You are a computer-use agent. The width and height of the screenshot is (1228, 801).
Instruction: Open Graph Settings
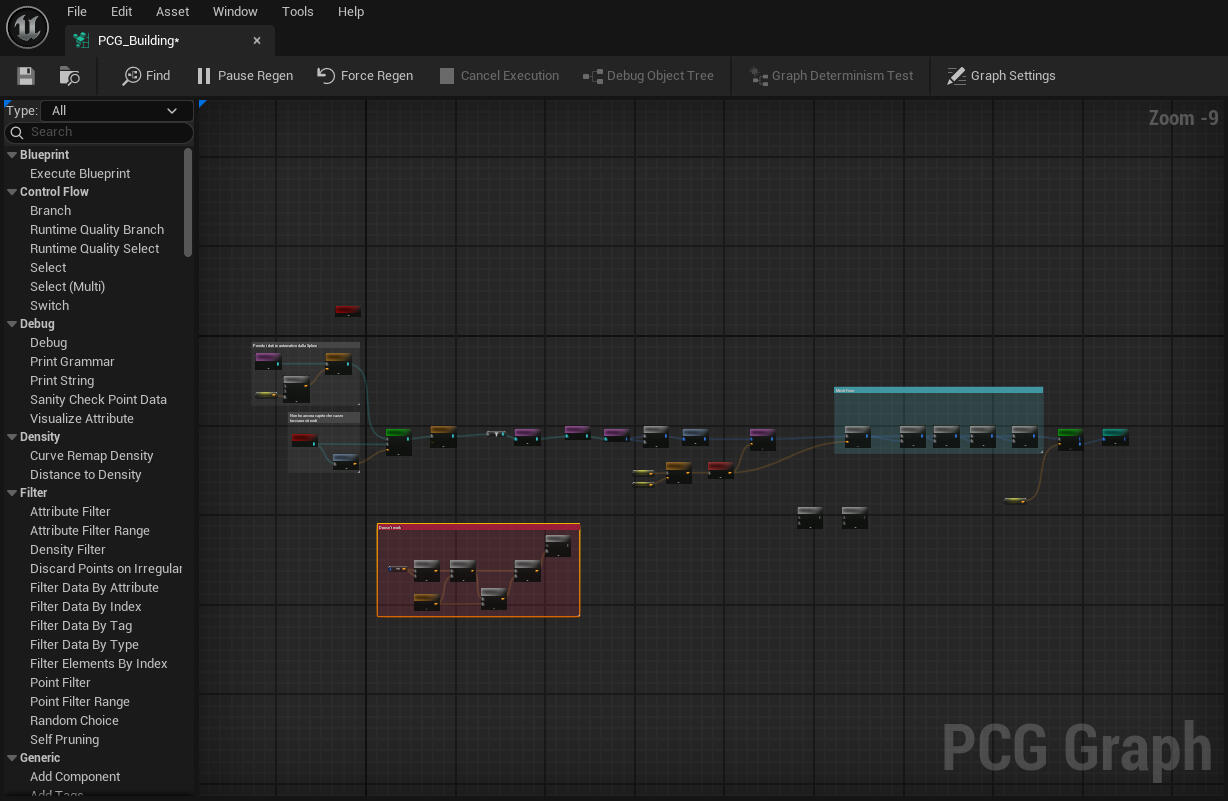click(x=1002, y=75)
